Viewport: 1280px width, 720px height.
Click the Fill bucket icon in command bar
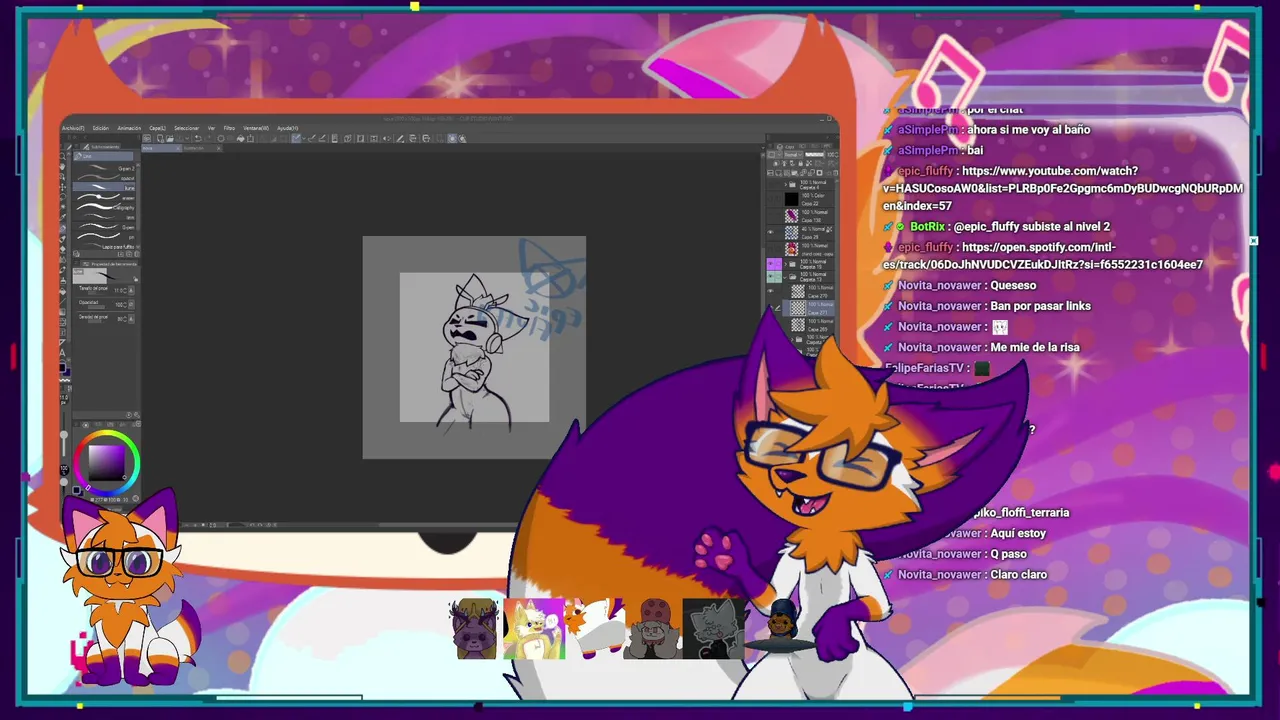click(x=240, y=139)
